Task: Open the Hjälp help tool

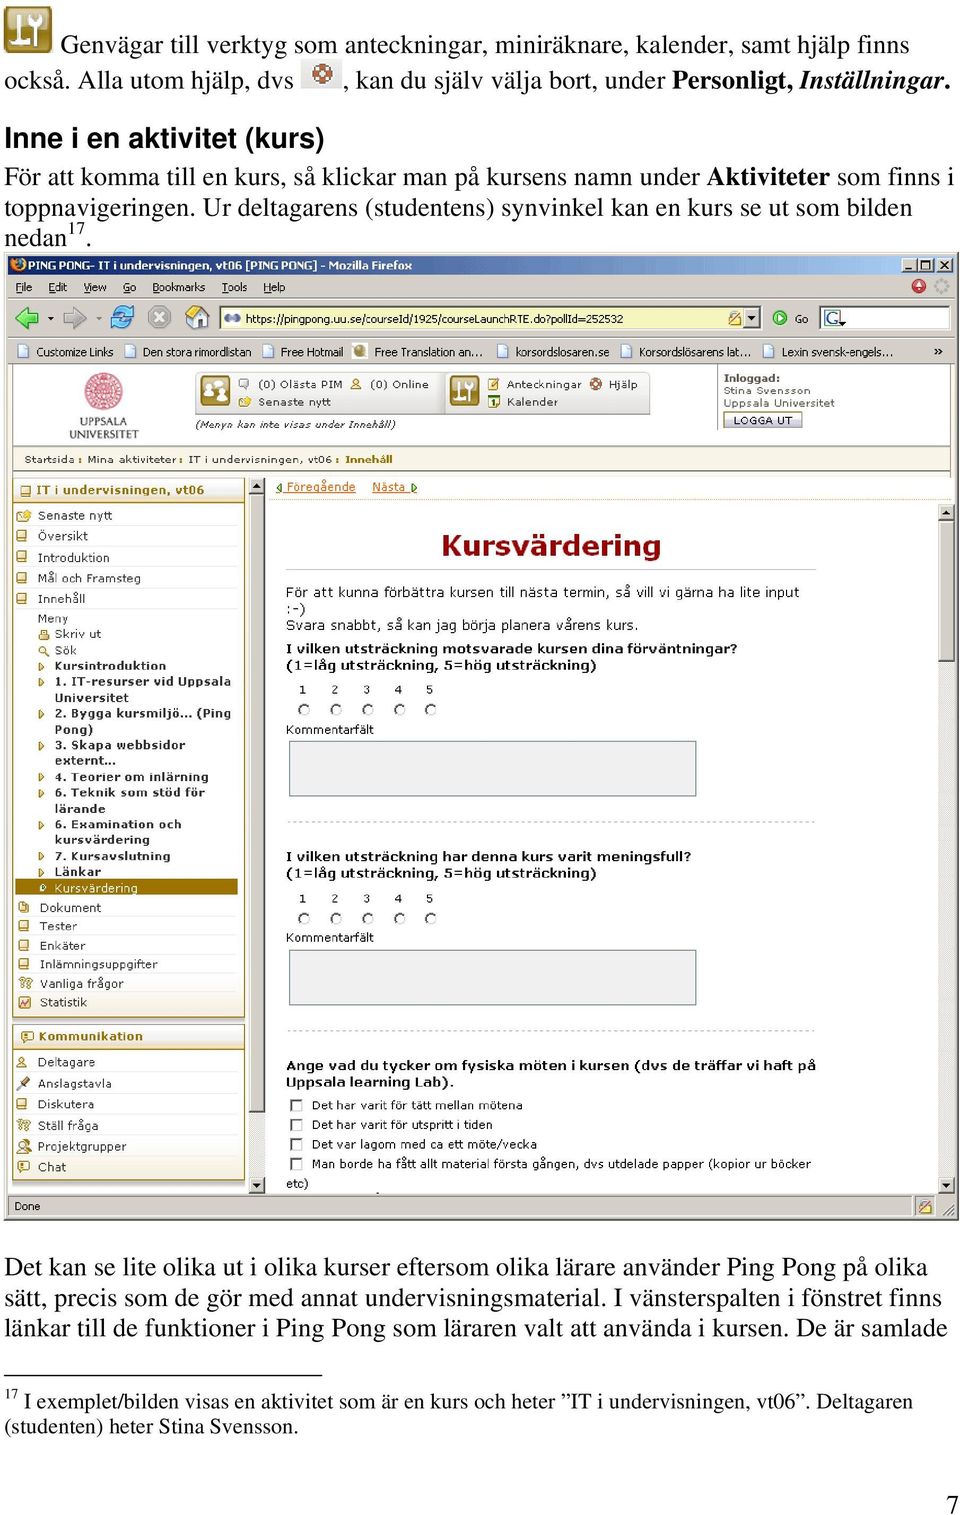Action: 614,384
